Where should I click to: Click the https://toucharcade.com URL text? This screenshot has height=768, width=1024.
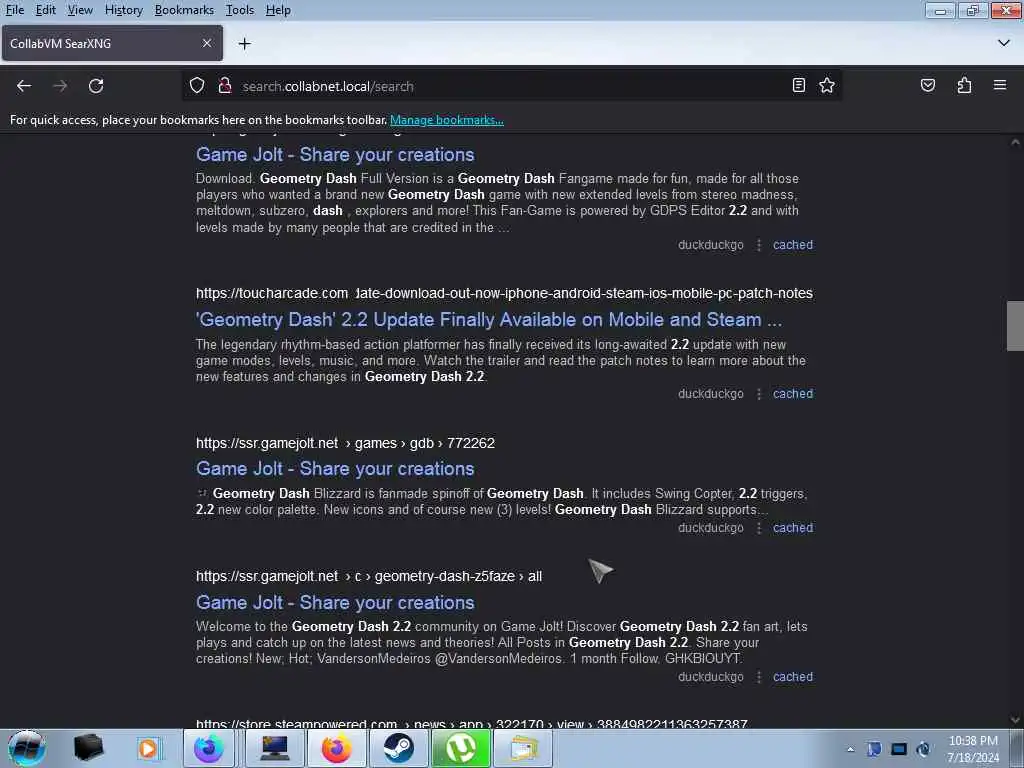272,293
